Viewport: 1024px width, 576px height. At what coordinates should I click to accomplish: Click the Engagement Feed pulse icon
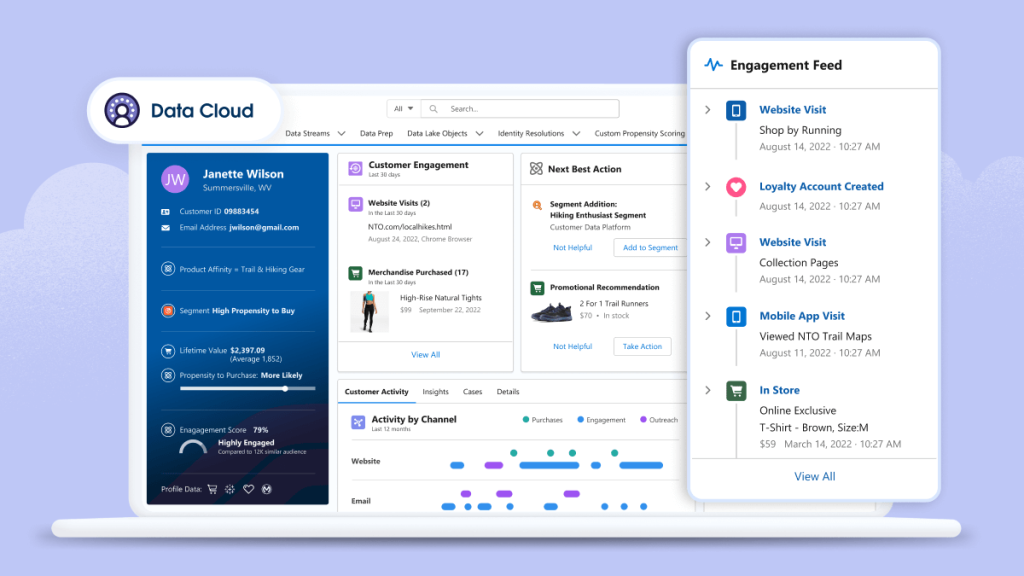pyautogui.click(x=713, y=65)
